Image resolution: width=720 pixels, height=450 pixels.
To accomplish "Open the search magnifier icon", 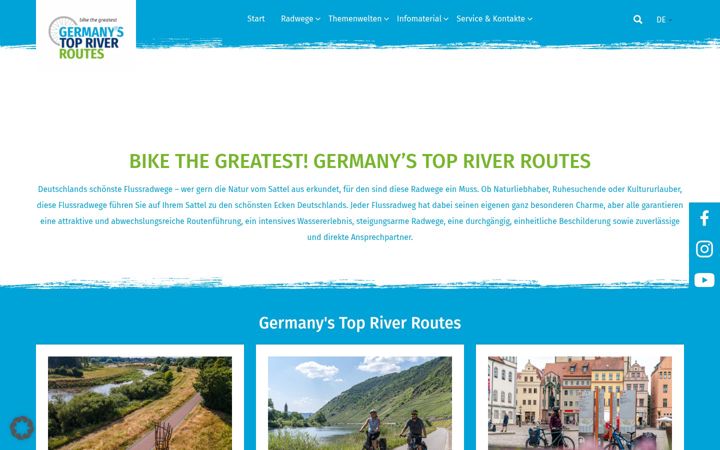I will (x=638, y=19).
